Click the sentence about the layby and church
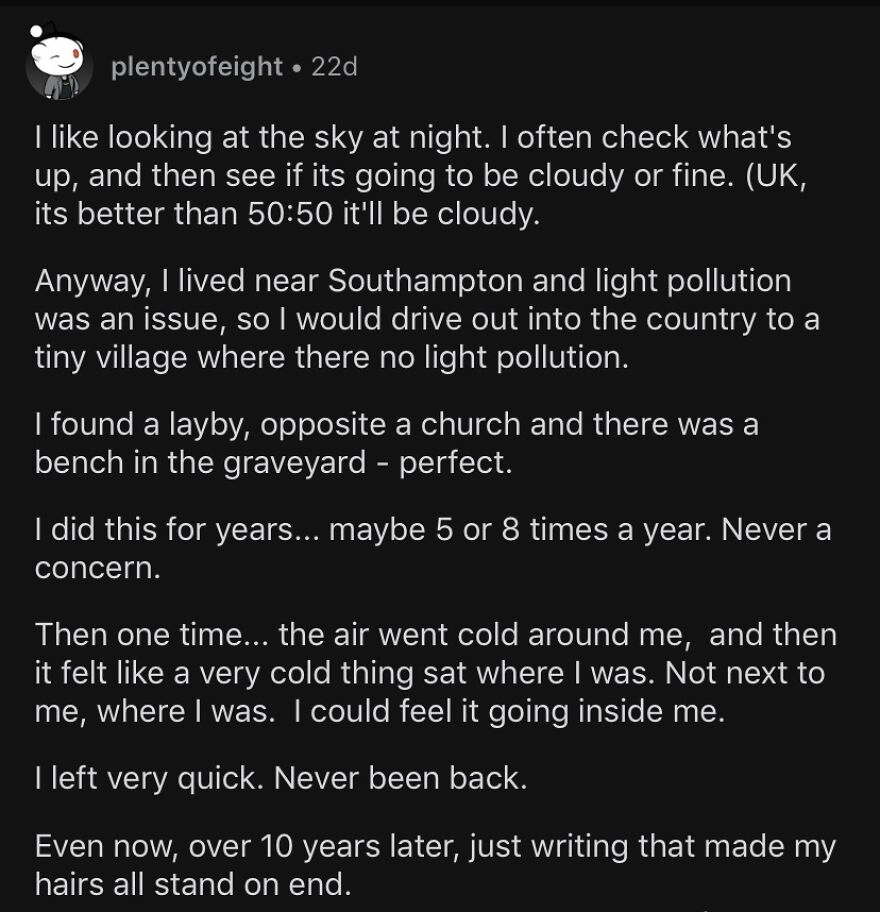 click(396, 425)
